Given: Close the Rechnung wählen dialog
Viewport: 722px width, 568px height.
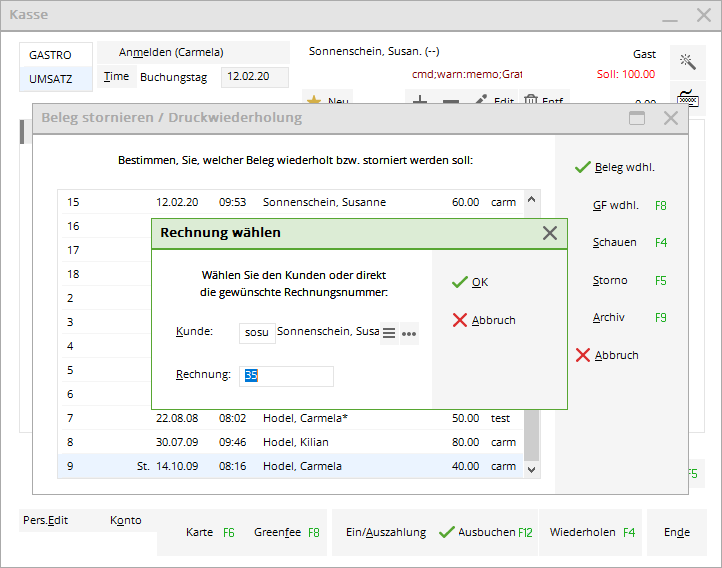Looking at the screenshot, I should point(549,233).
